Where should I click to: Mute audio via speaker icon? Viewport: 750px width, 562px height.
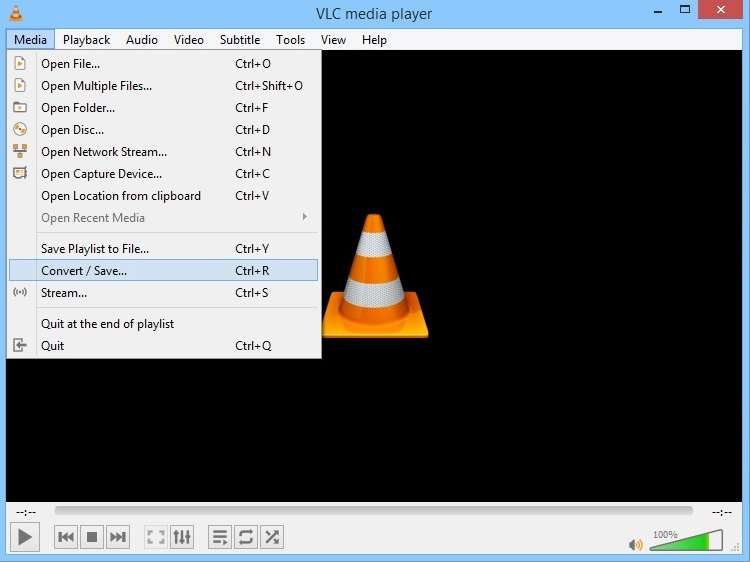coord(636,544)
